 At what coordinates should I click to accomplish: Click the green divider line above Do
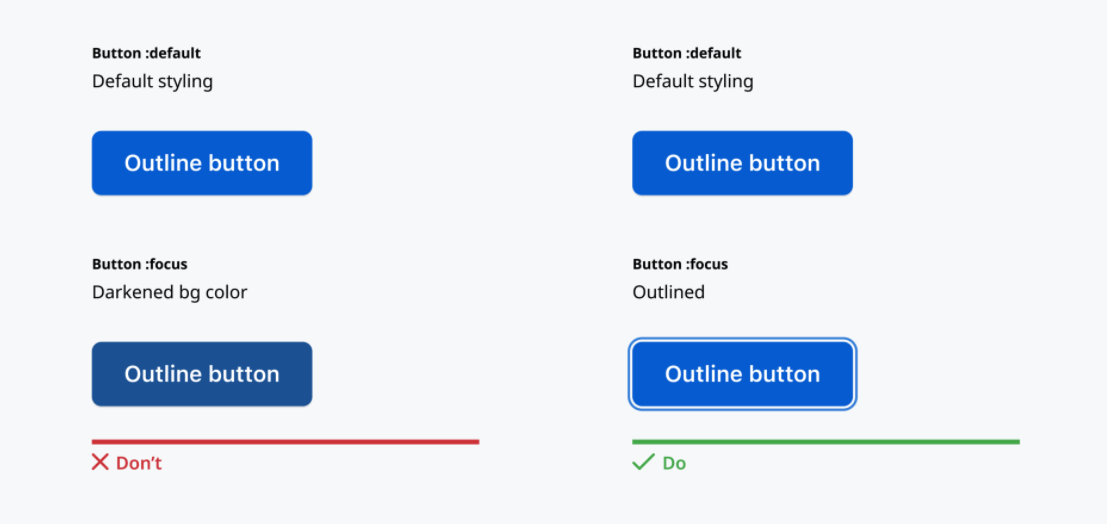point(826,442)
